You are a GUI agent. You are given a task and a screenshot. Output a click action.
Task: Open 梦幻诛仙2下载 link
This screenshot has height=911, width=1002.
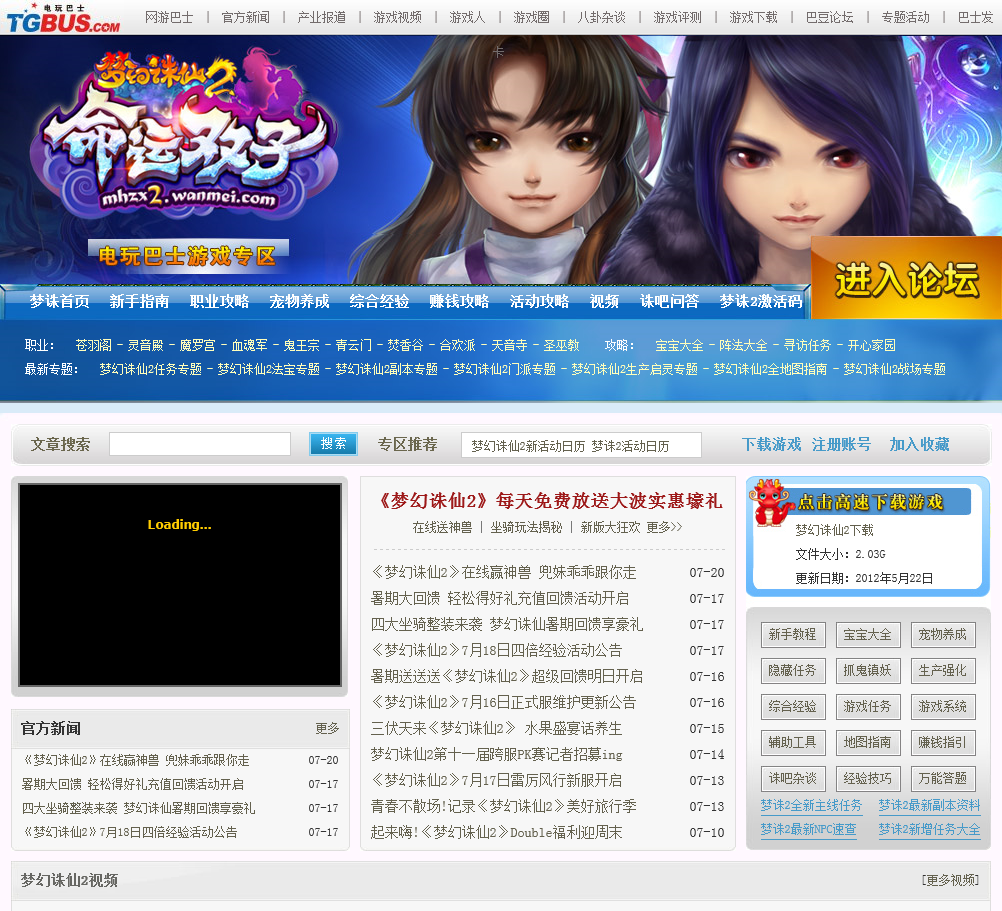834,530
